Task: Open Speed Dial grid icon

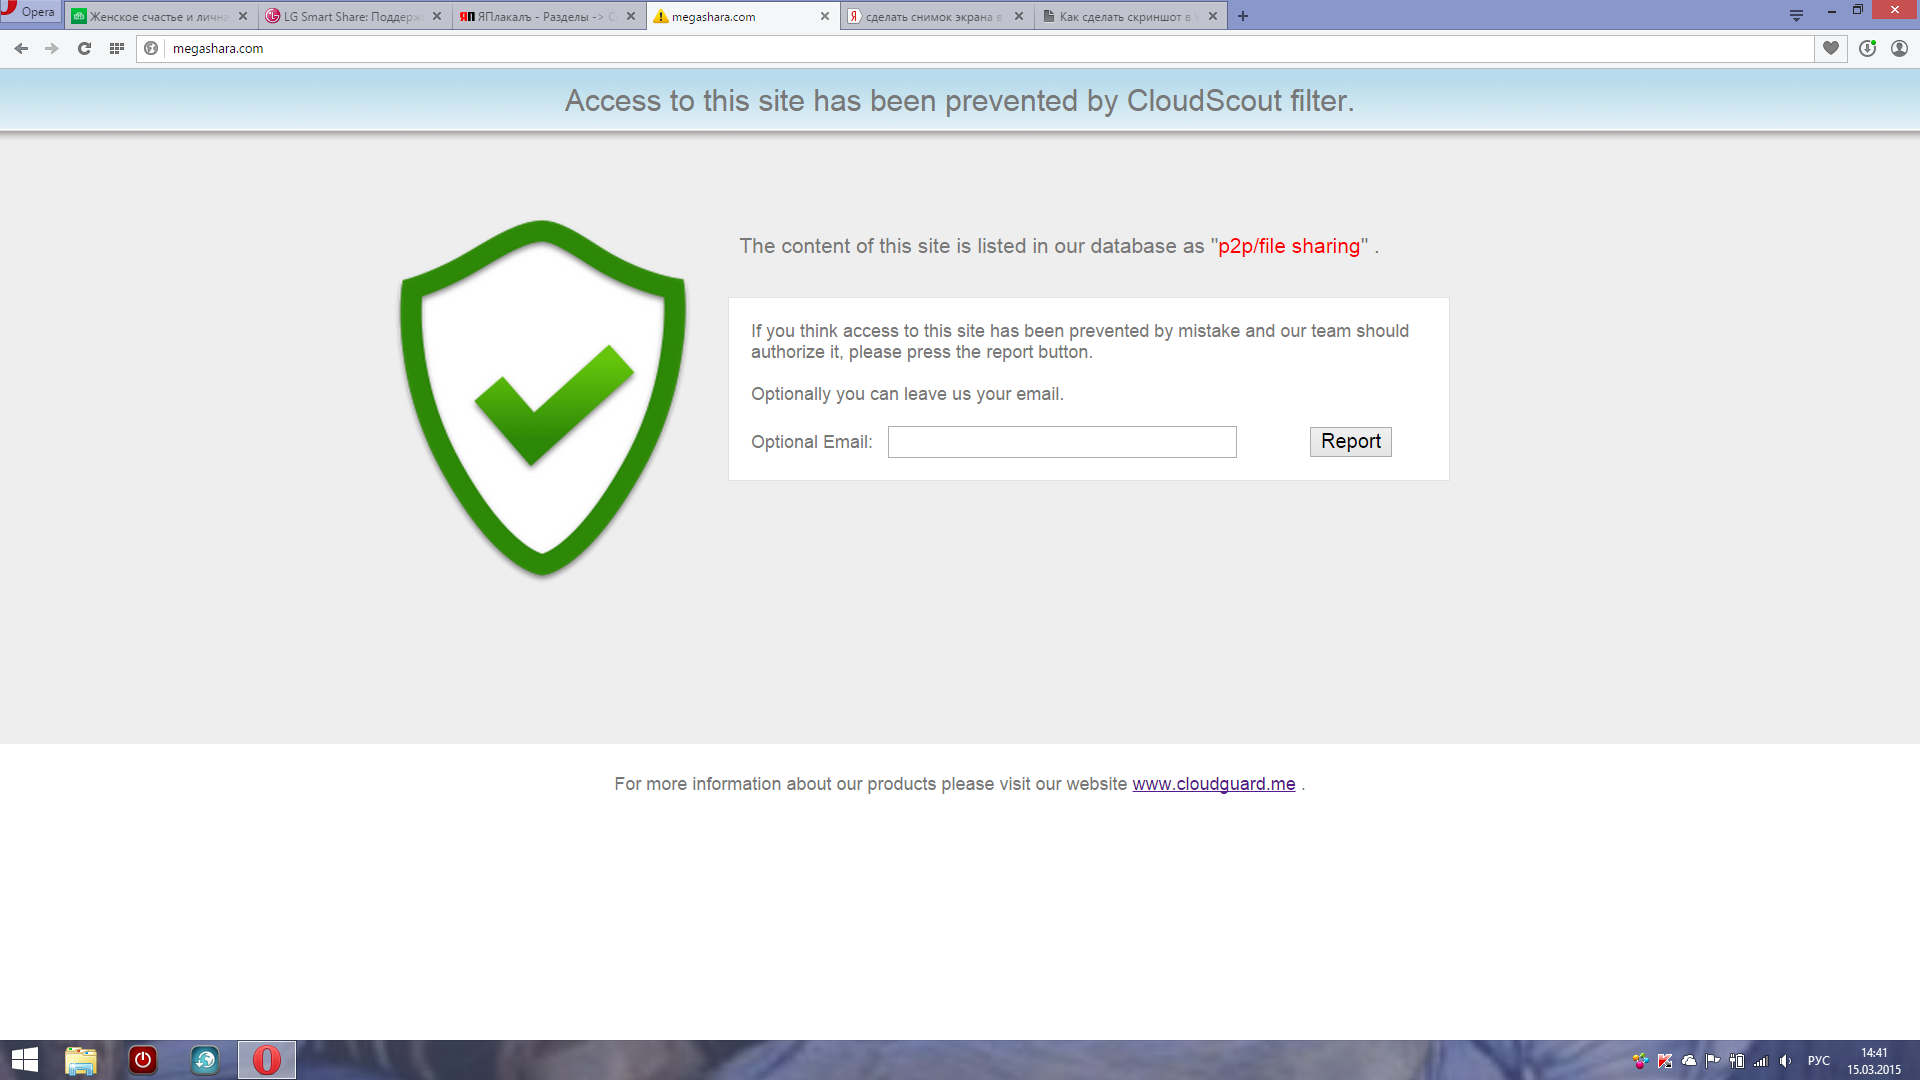Action: pos(117,48)
